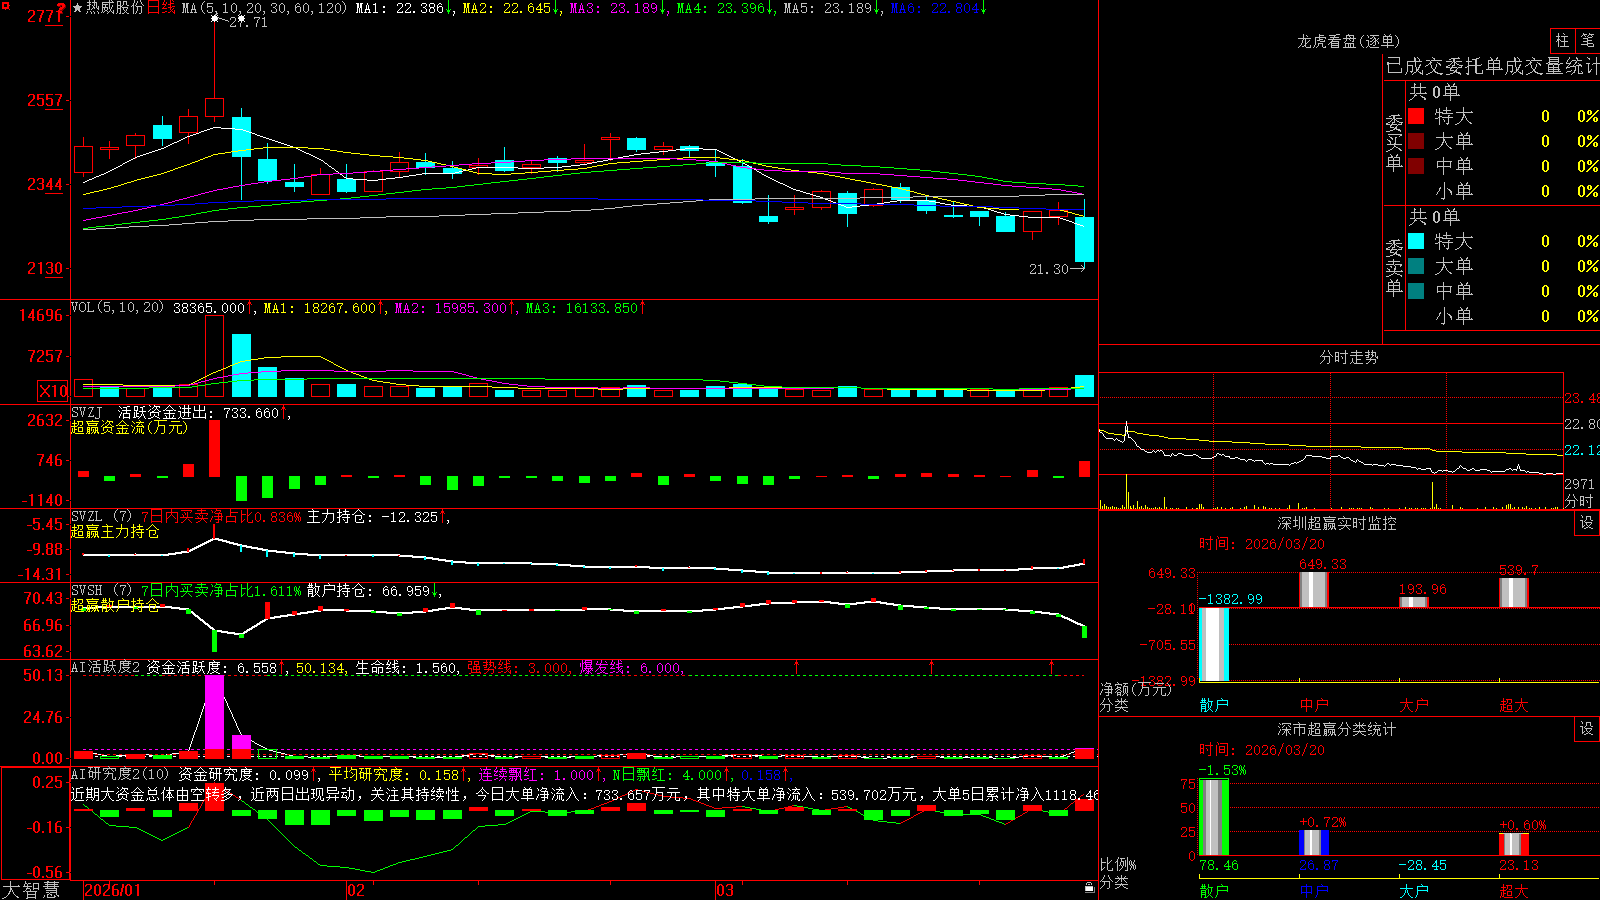The width and height of the screenshot is (1600, 900).
Task: Click the 超赢主力持仓 label
Action: (115, 531)
